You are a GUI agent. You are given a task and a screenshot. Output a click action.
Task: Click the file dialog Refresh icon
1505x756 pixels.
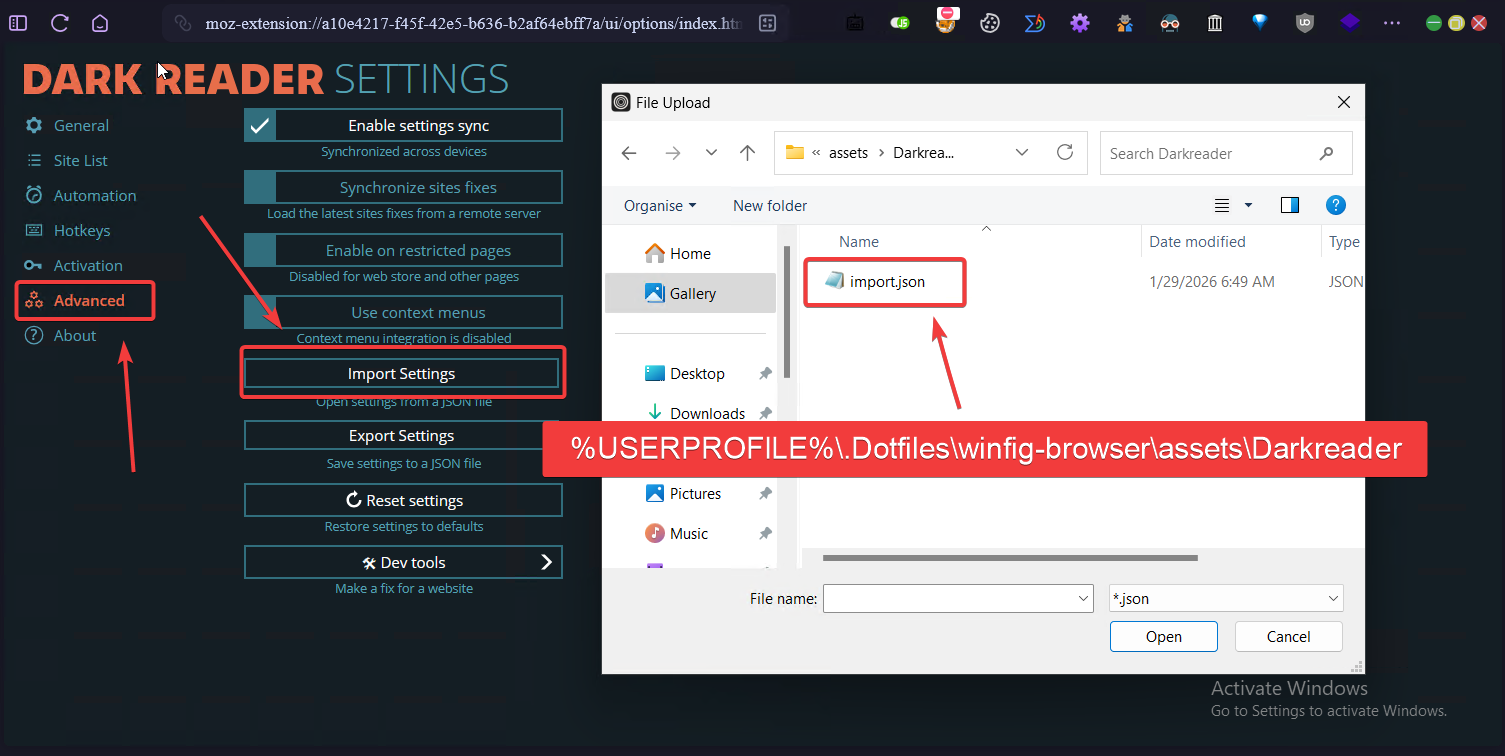[1065, 153]
